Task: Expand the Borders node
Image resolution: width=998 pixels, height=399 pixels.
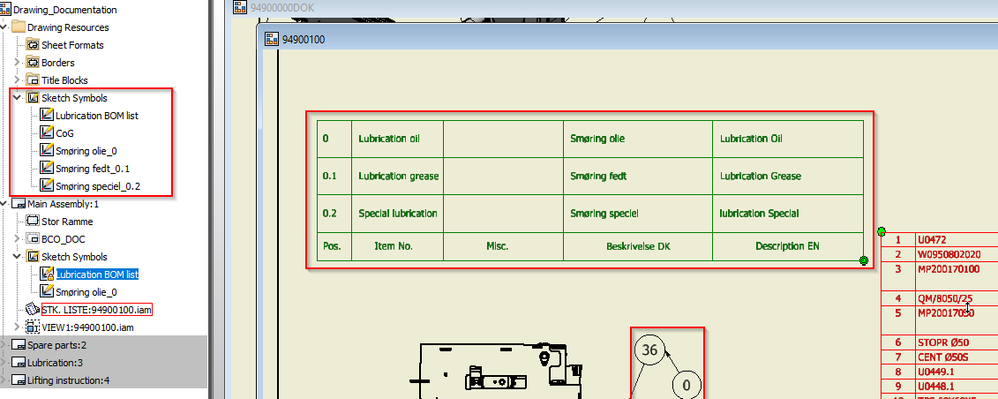Action: tap(17, 62)
